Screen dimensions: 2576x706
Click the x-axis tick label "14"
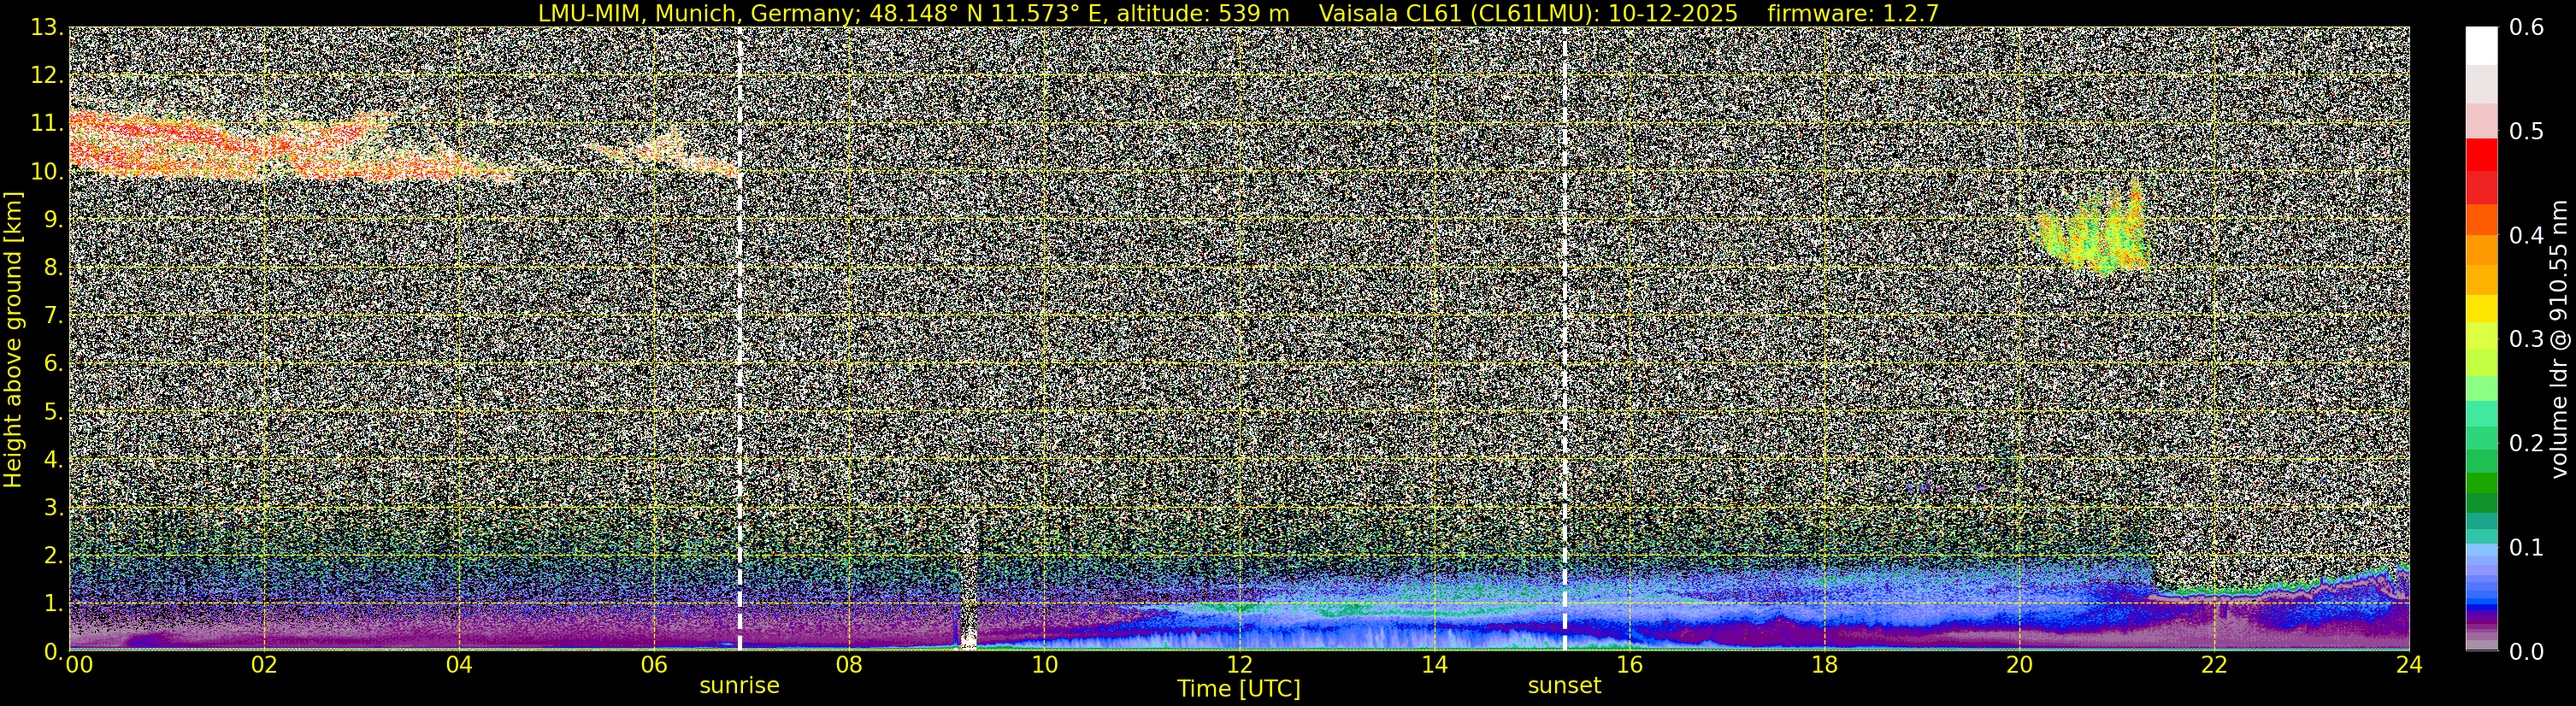1434,665
